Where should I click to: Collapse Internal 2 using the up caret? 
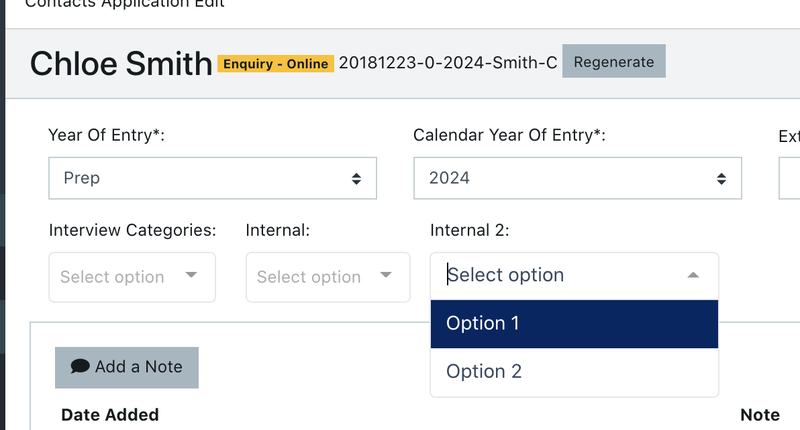pos(693,275)
